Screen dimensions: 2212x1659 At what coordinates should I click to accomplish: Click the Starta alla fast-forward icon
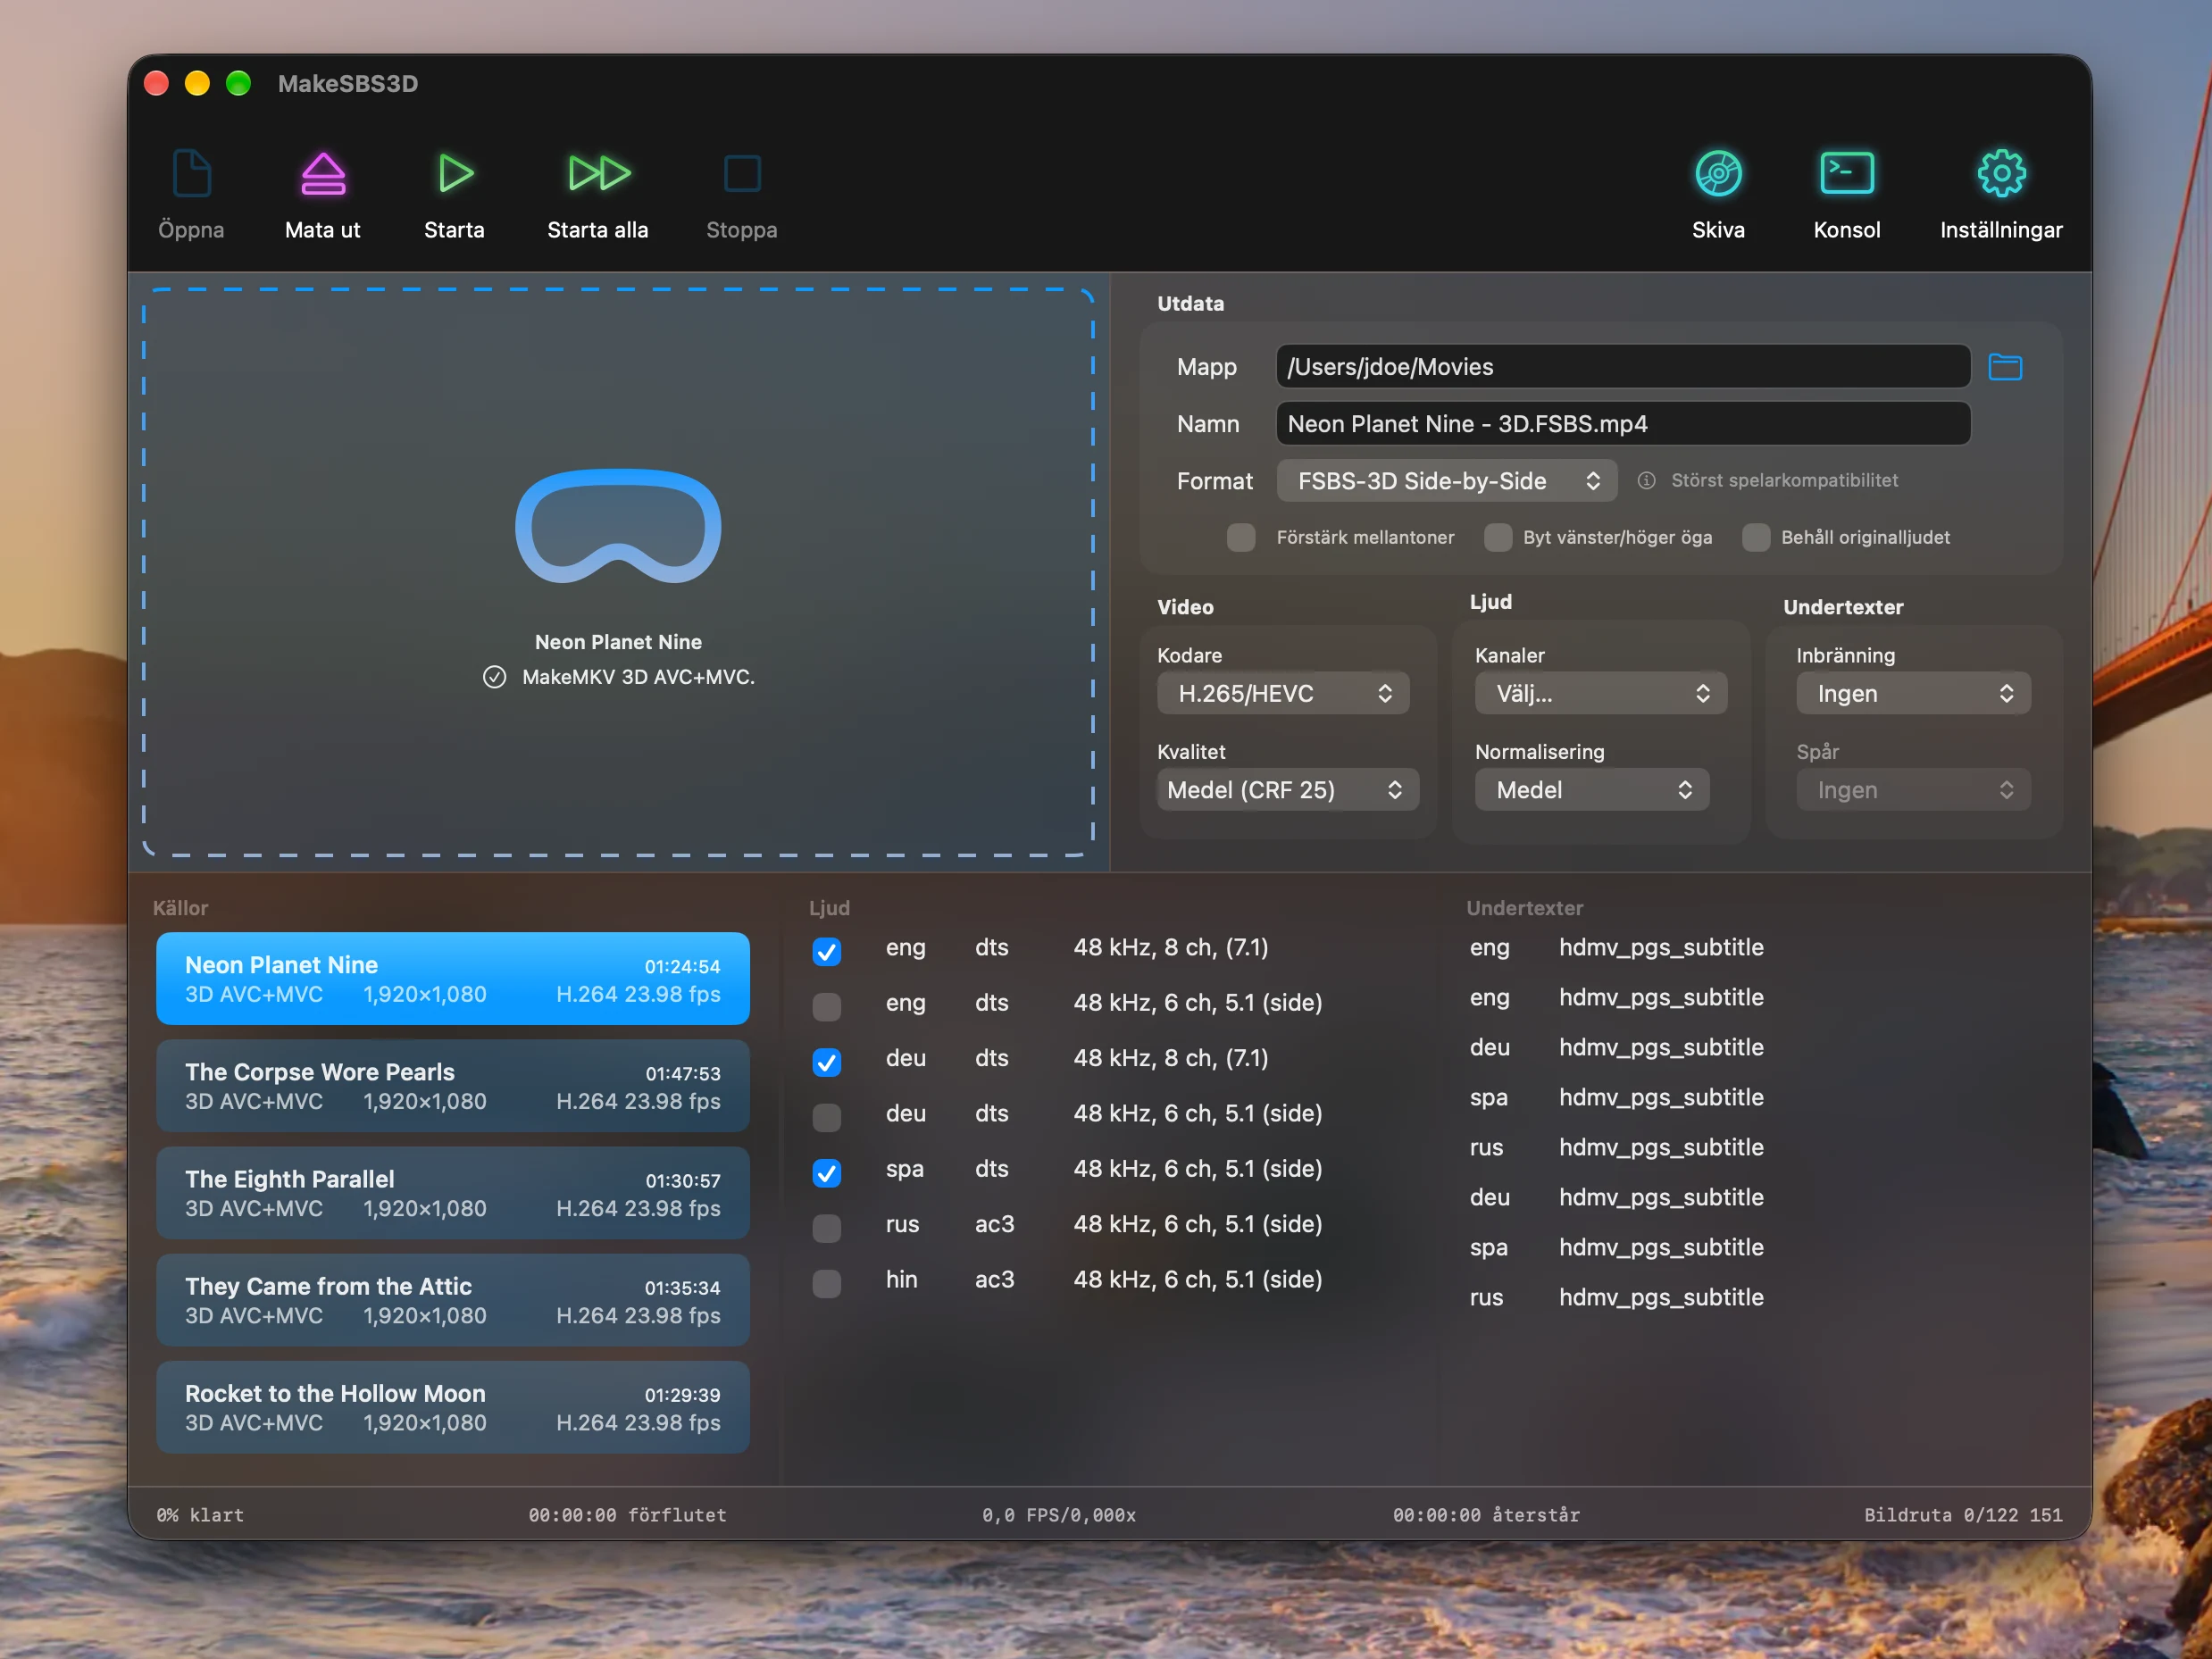[x=598, y=174]
